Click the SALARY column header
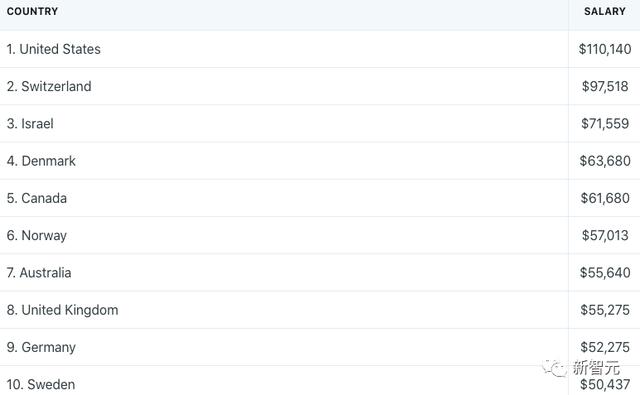640x395 pixels. (604, 11)
